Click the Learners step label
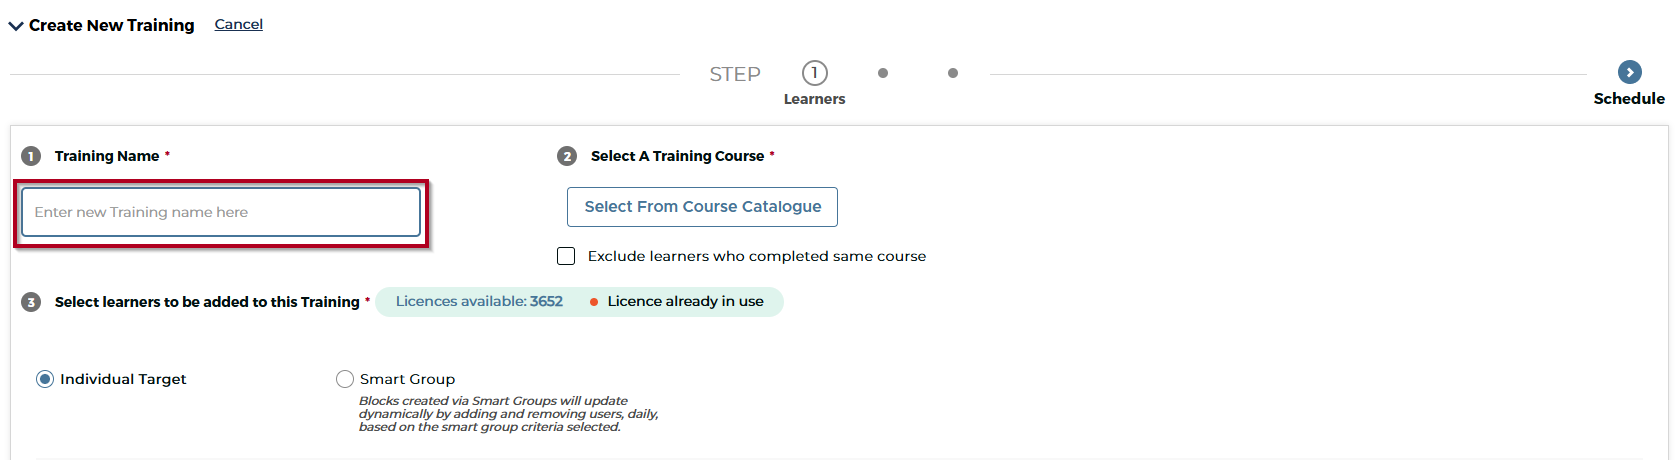The height and width of the screenshot is (460, 1675). (x=814, y=99)
